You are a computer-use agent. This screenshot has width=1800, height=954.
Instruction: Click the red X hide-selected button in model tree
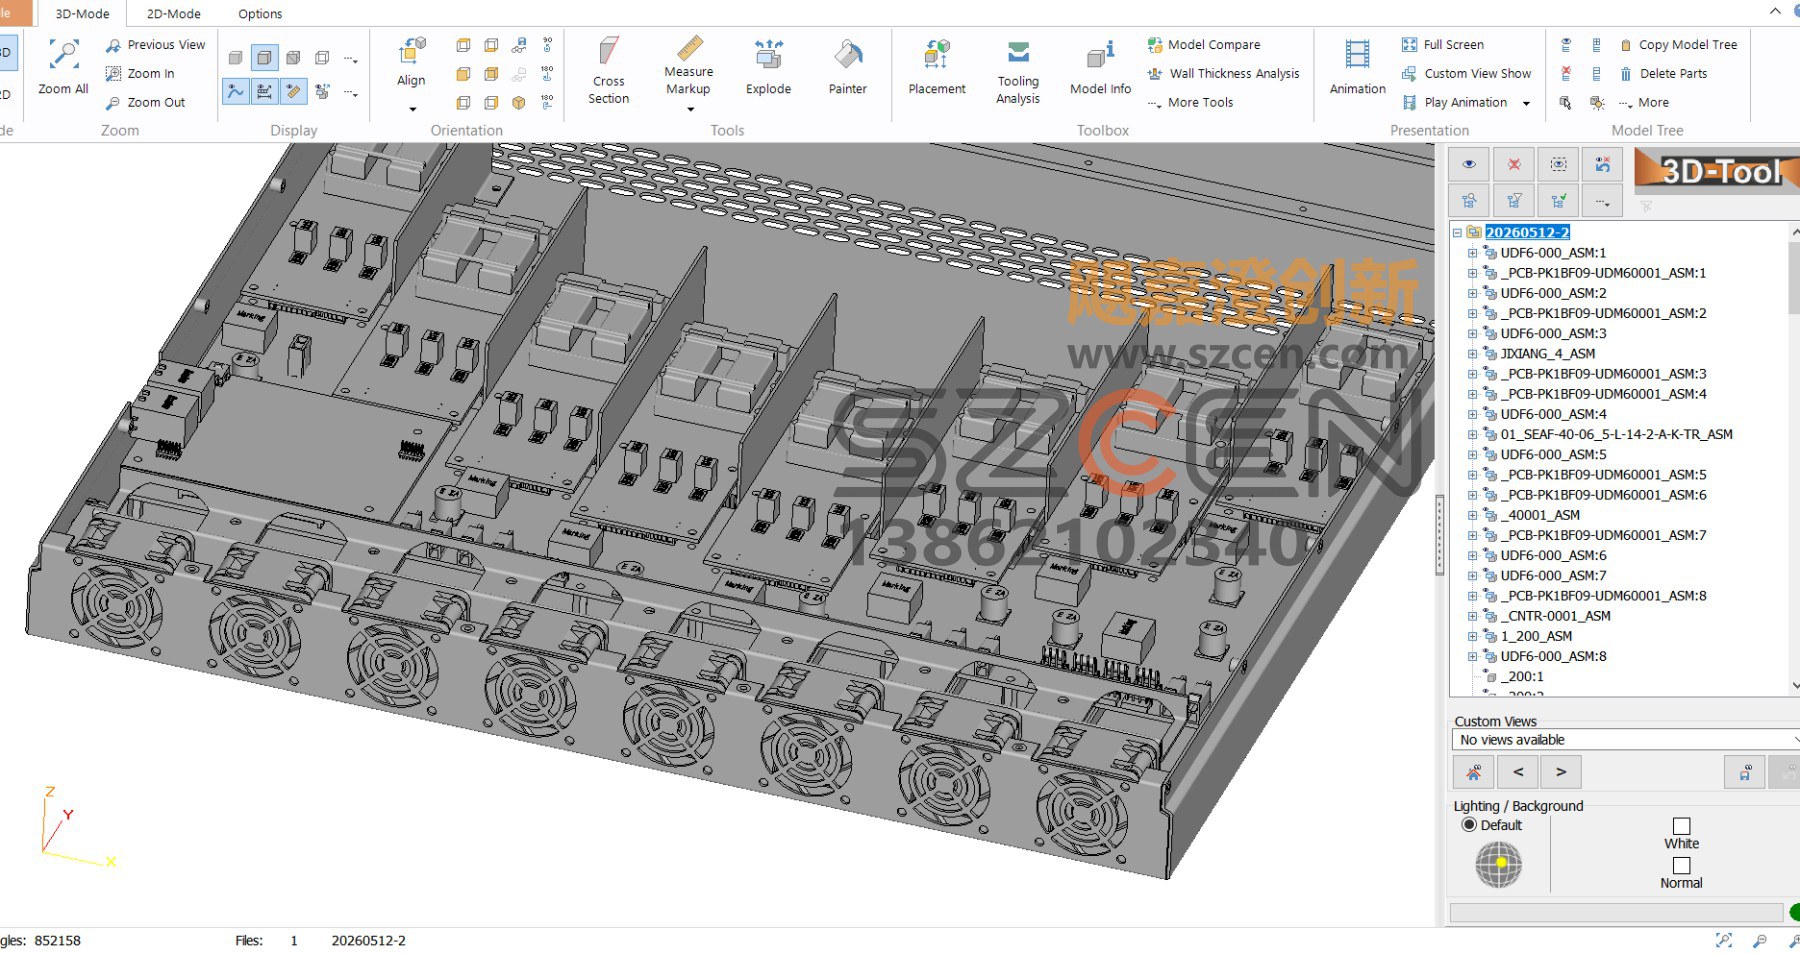(1514, 165)
